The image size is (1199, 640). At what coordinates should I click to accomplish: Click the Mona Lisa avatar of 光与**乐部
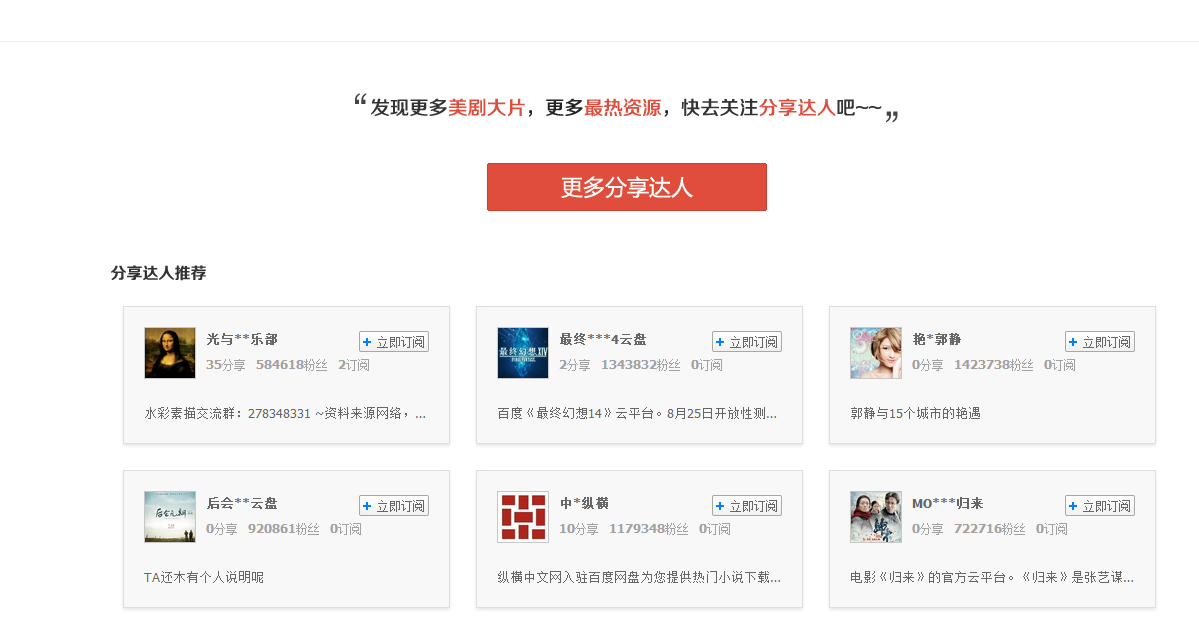(169, 353)
